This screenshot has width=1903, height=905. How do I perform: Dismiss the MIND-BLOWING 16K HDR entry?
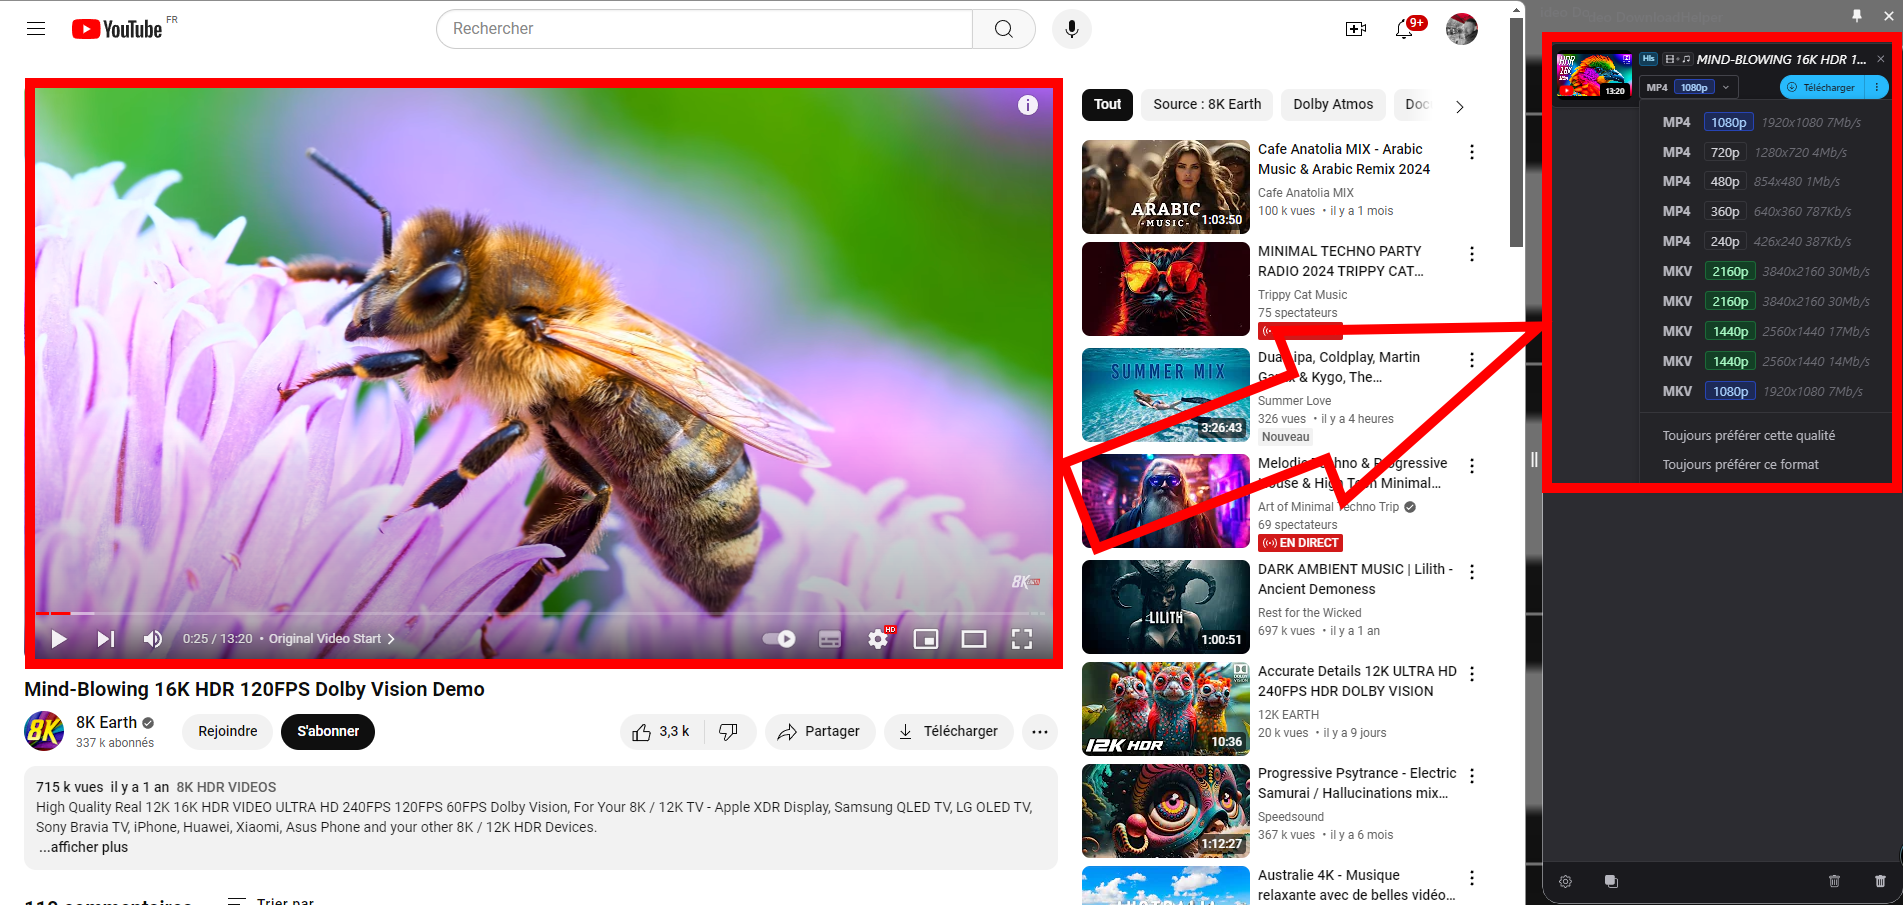tap(1881, 59)
